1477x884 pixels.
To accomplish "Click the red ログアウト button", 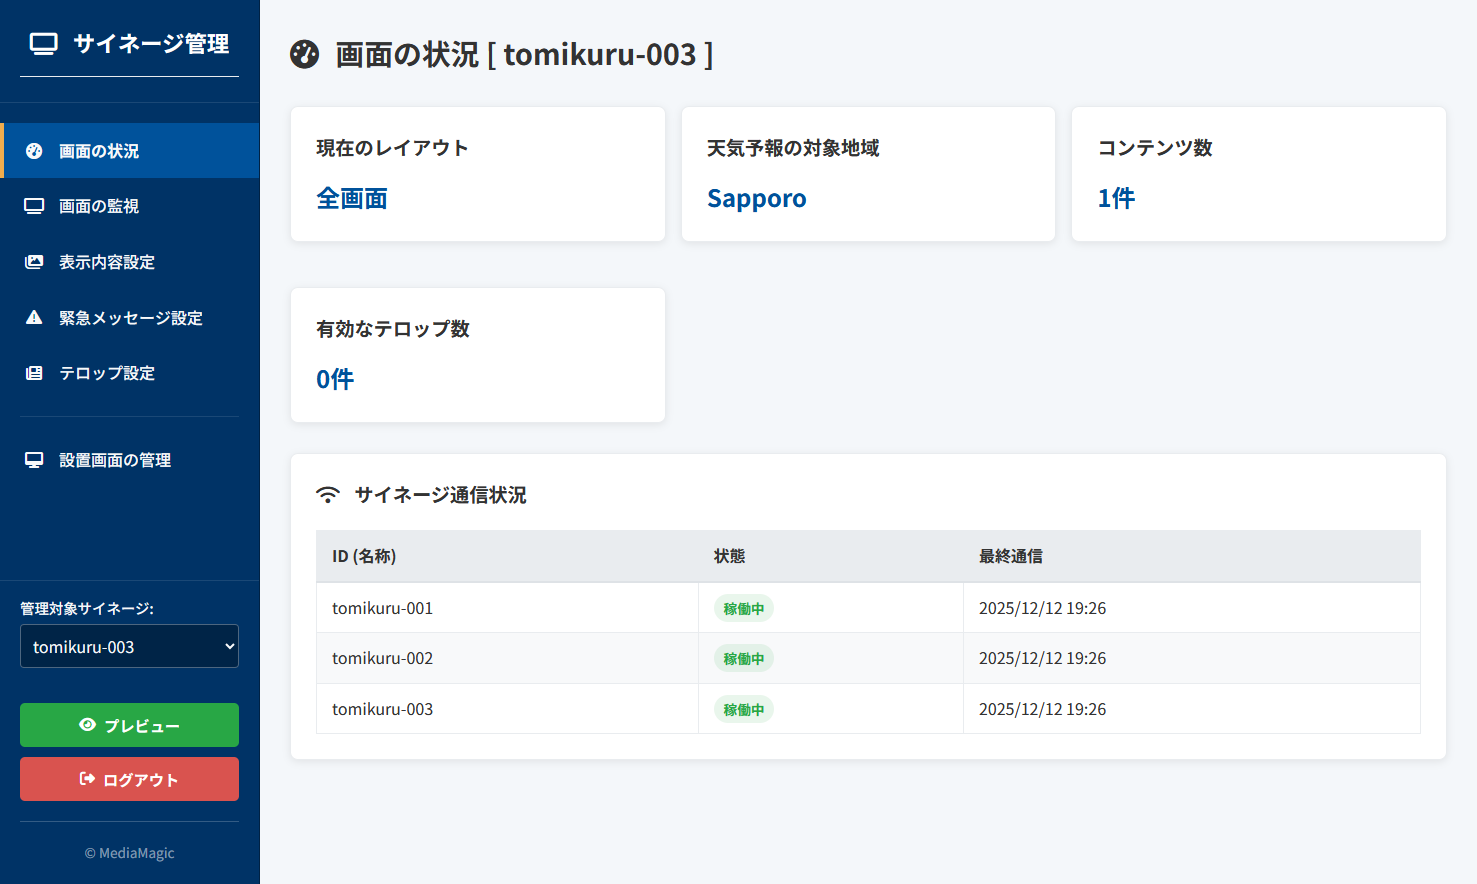I will click(129, 778).
